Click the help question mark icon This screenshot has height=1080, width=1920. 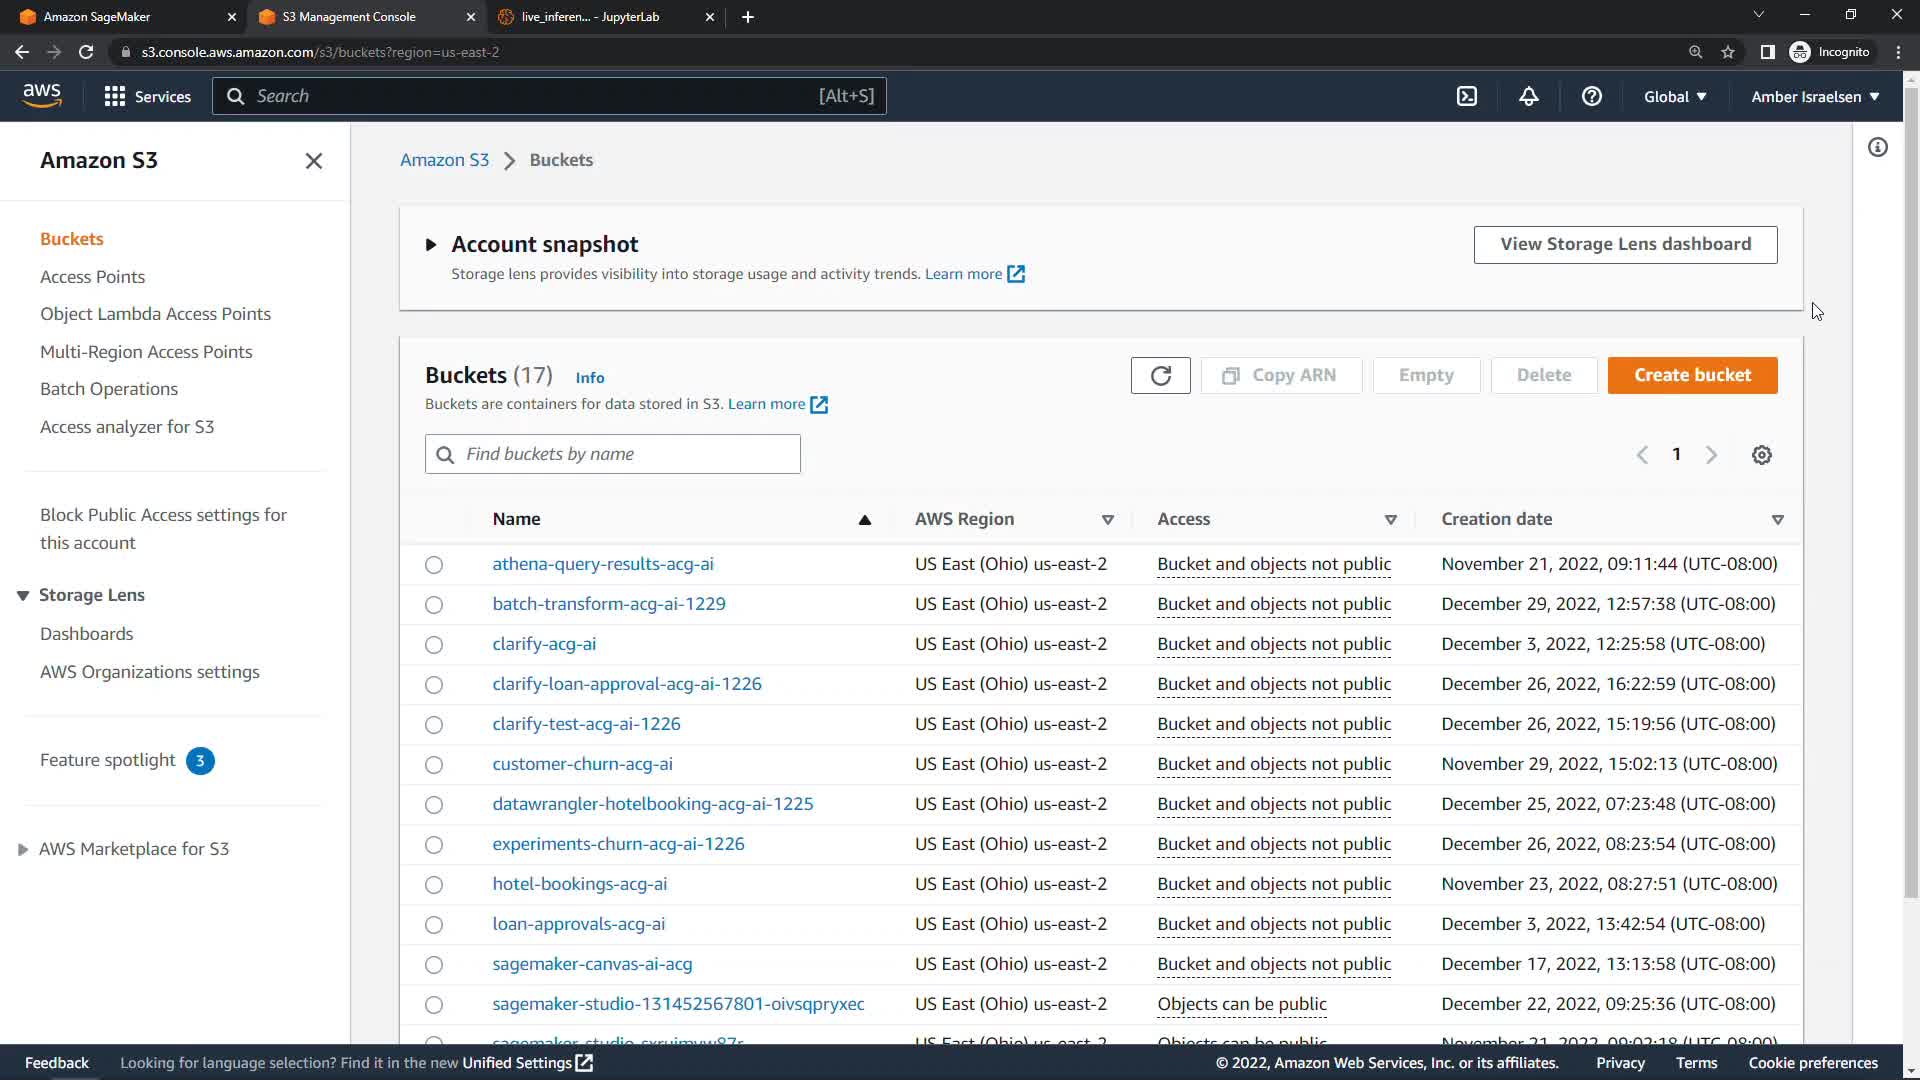click(1591, 96)
